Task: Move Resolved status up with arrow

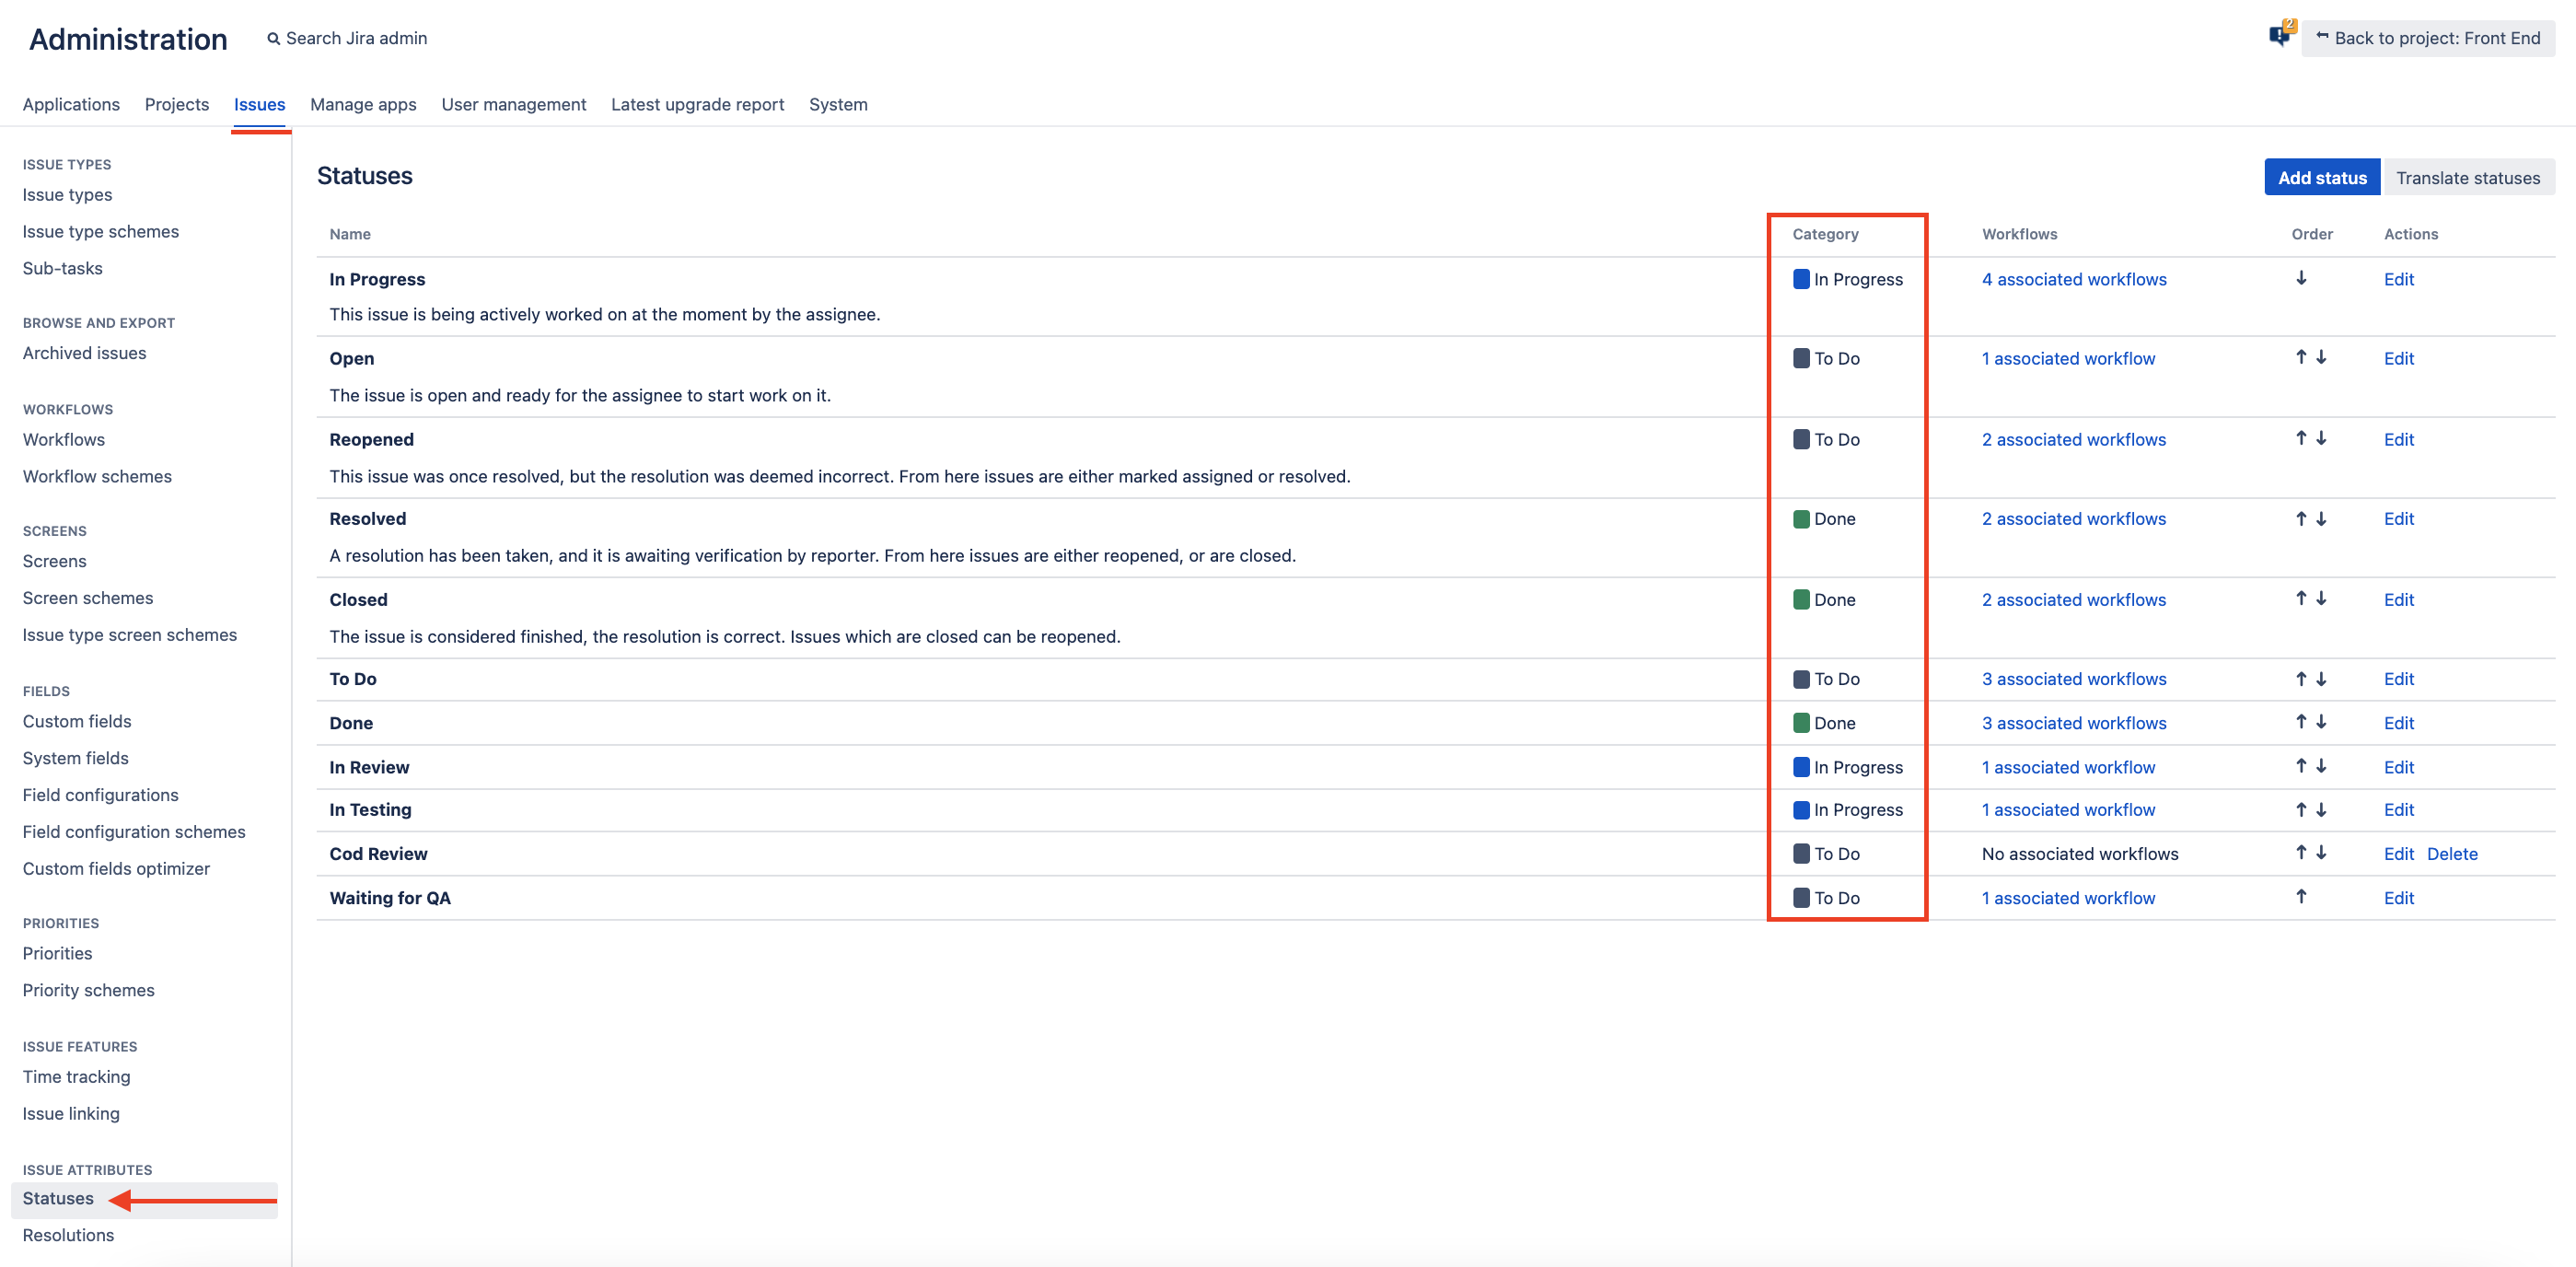Action: [2301, 518]
